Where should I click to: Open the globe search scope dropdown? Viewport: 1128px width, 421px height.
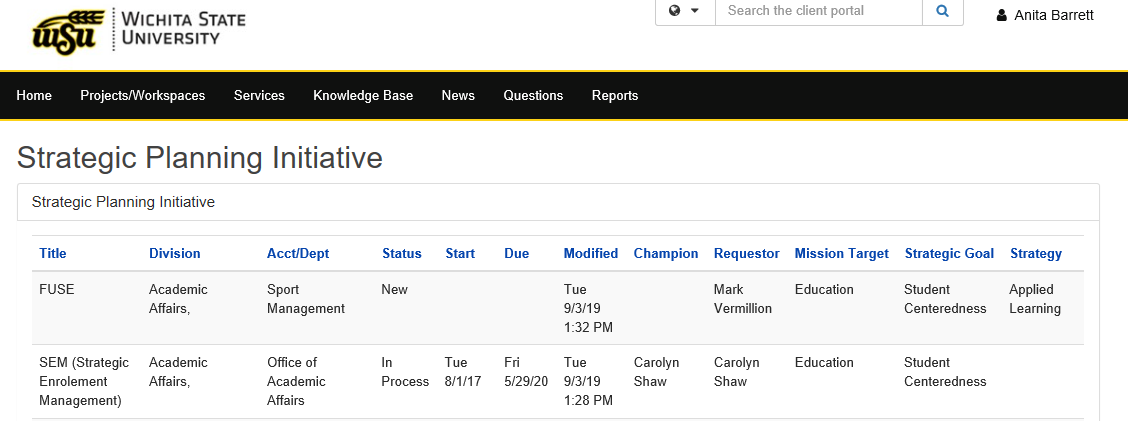tap(685, 11)
